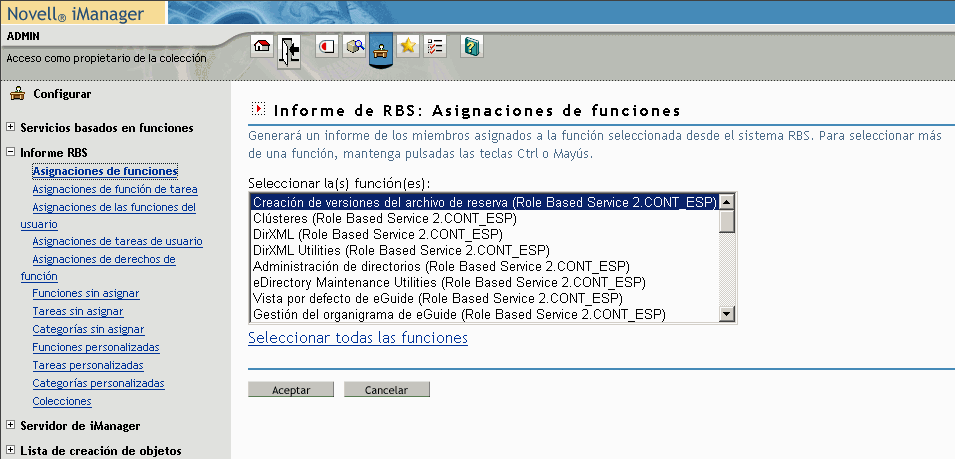Open Tareas sin asignar report
The image size is (955, 459).
[x=78, y=311]
